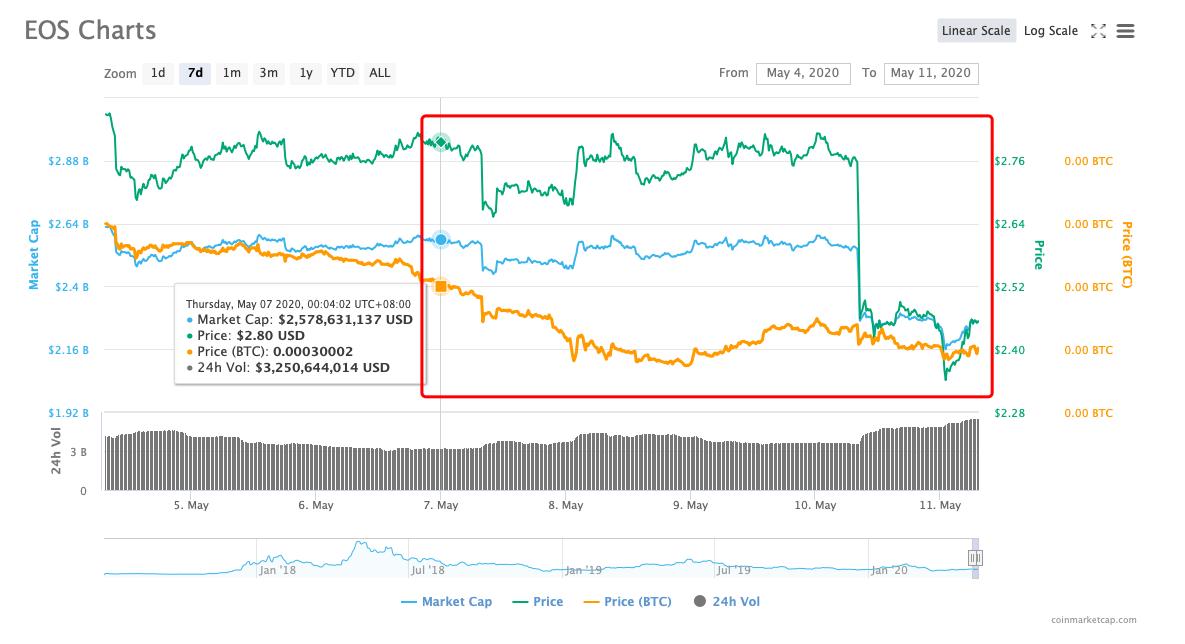Zoom chart to 1m range
The height and width of the screenshot is (644, 1185).
tap(231, 73)
